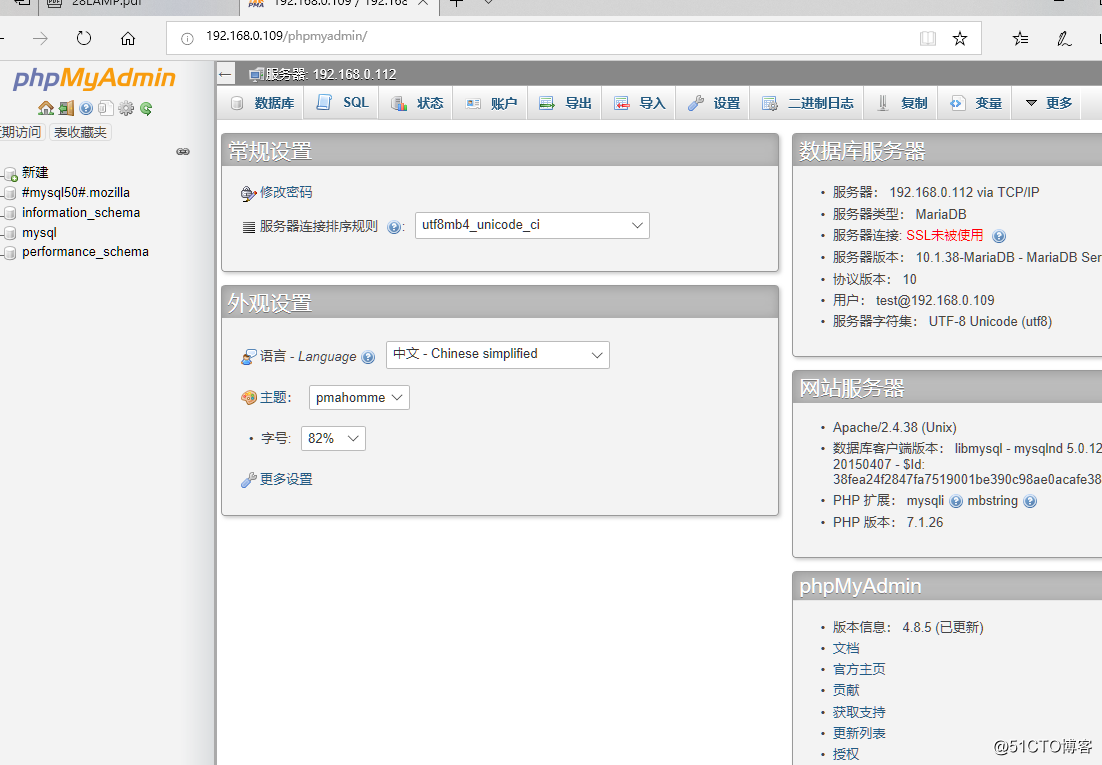Screen dimensions: 1102x765
Task: Click help icon next to mbstring extension
Action: click(1030, 501)
